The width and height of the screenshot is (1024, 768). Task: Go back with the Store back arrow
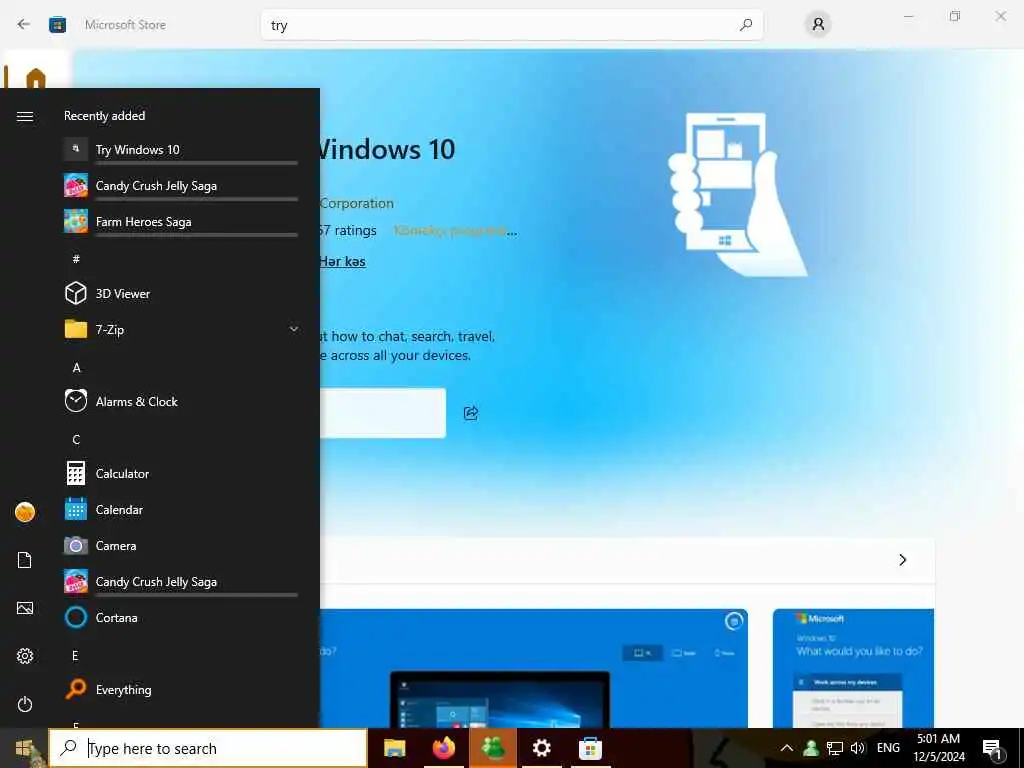click(24, 25)
